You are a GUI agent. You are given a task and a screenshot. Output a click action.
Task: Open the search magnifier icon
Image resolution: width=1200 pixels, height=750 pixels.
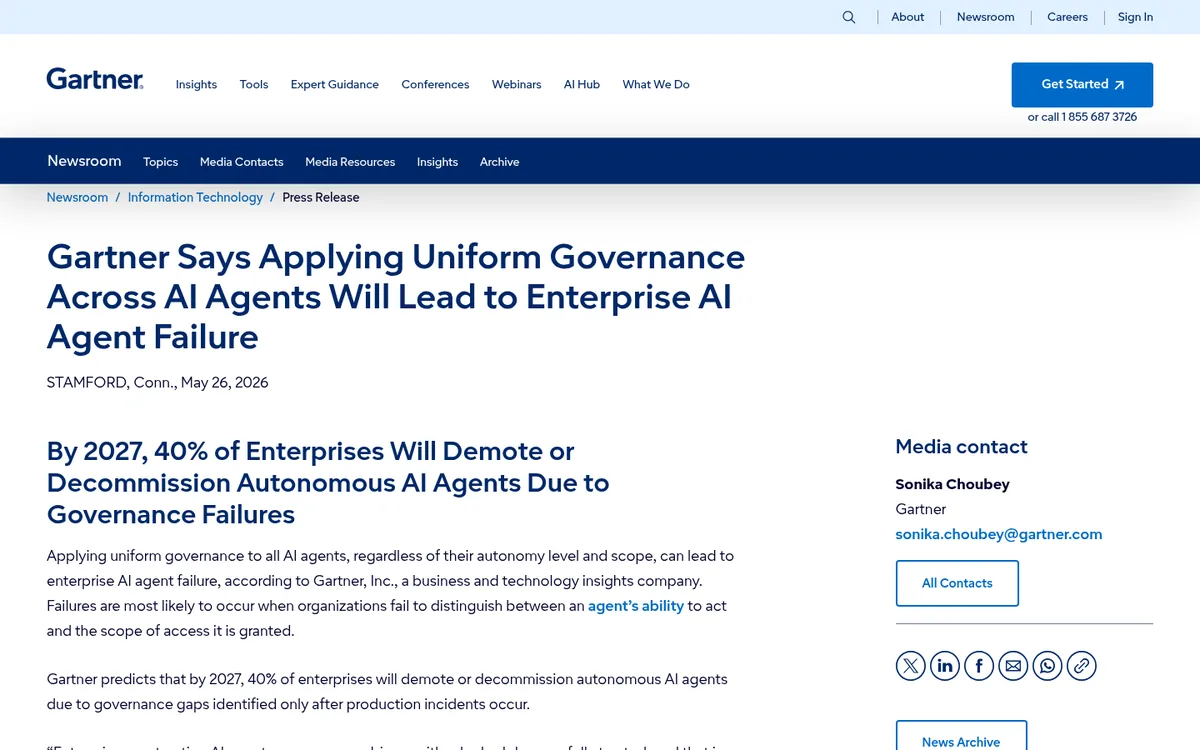(849, 17)
